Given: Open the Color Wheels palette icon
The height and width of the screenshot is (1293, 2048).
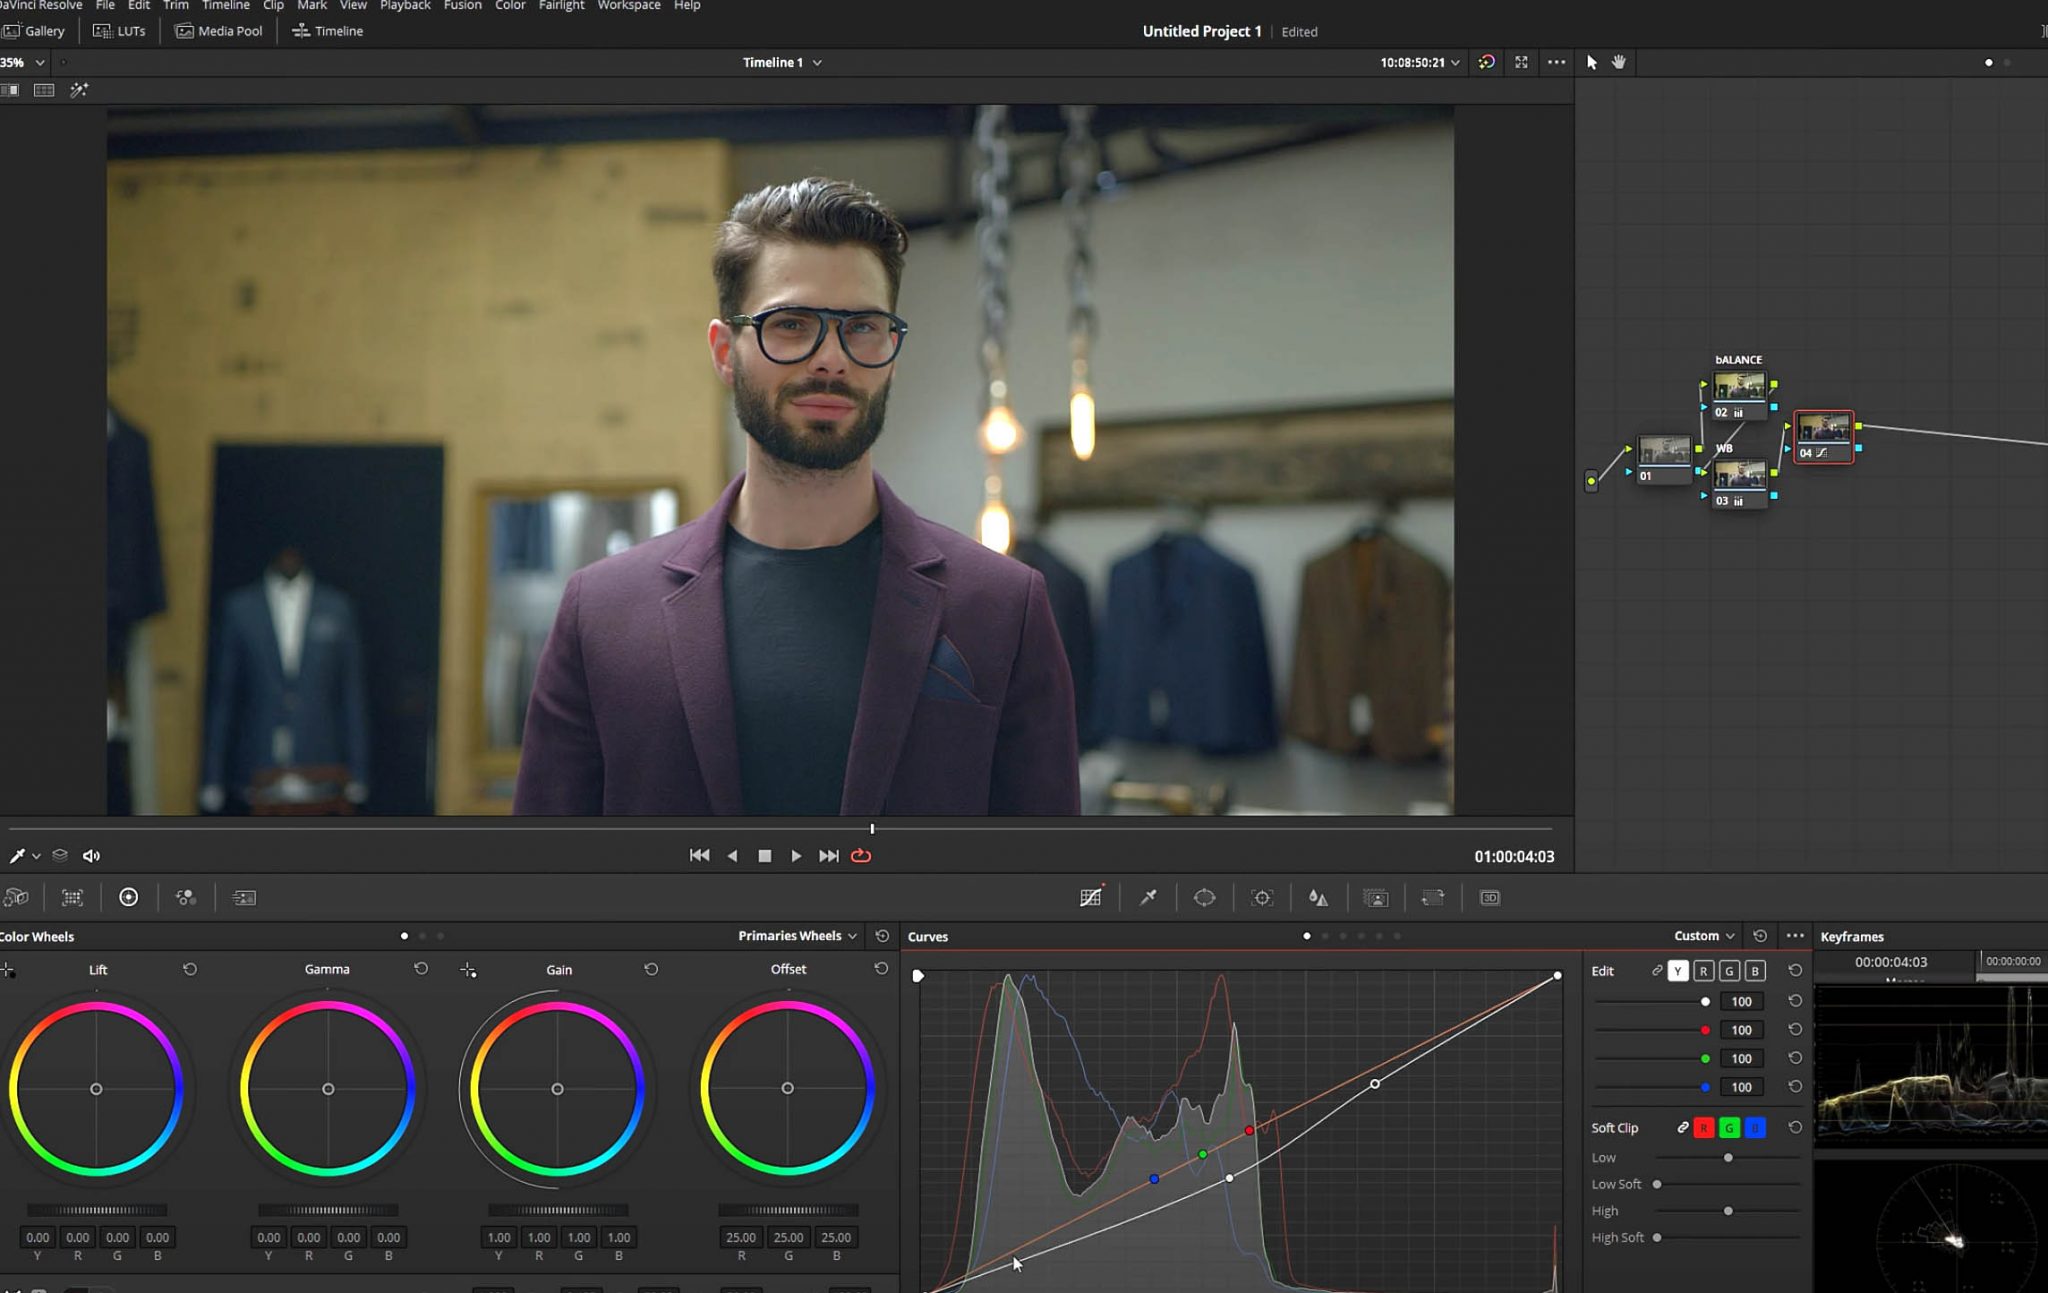Looking at the screenshot, I should 129,897.
